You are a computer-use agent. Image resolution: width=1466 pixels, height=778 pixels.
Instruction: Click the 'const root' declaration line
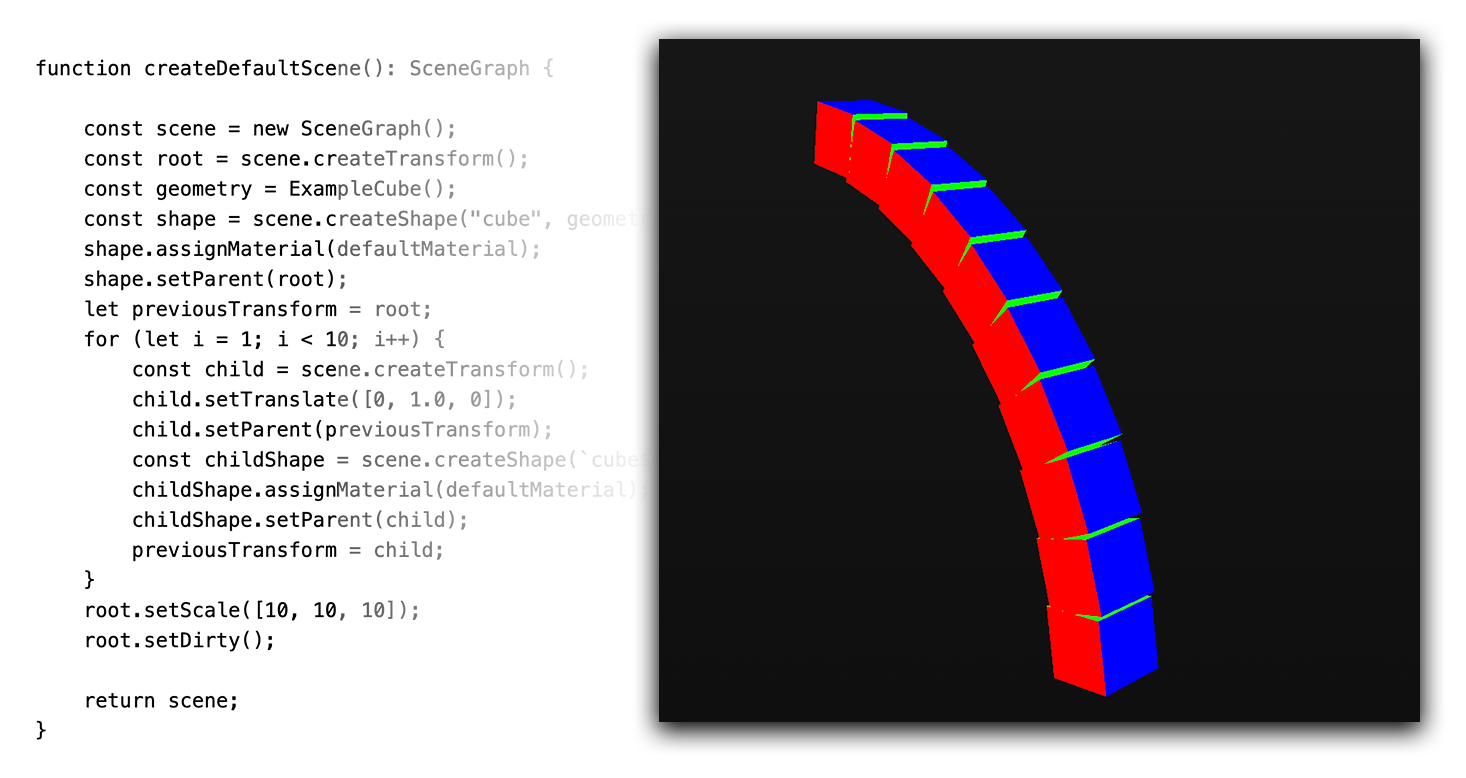[305, 159]
